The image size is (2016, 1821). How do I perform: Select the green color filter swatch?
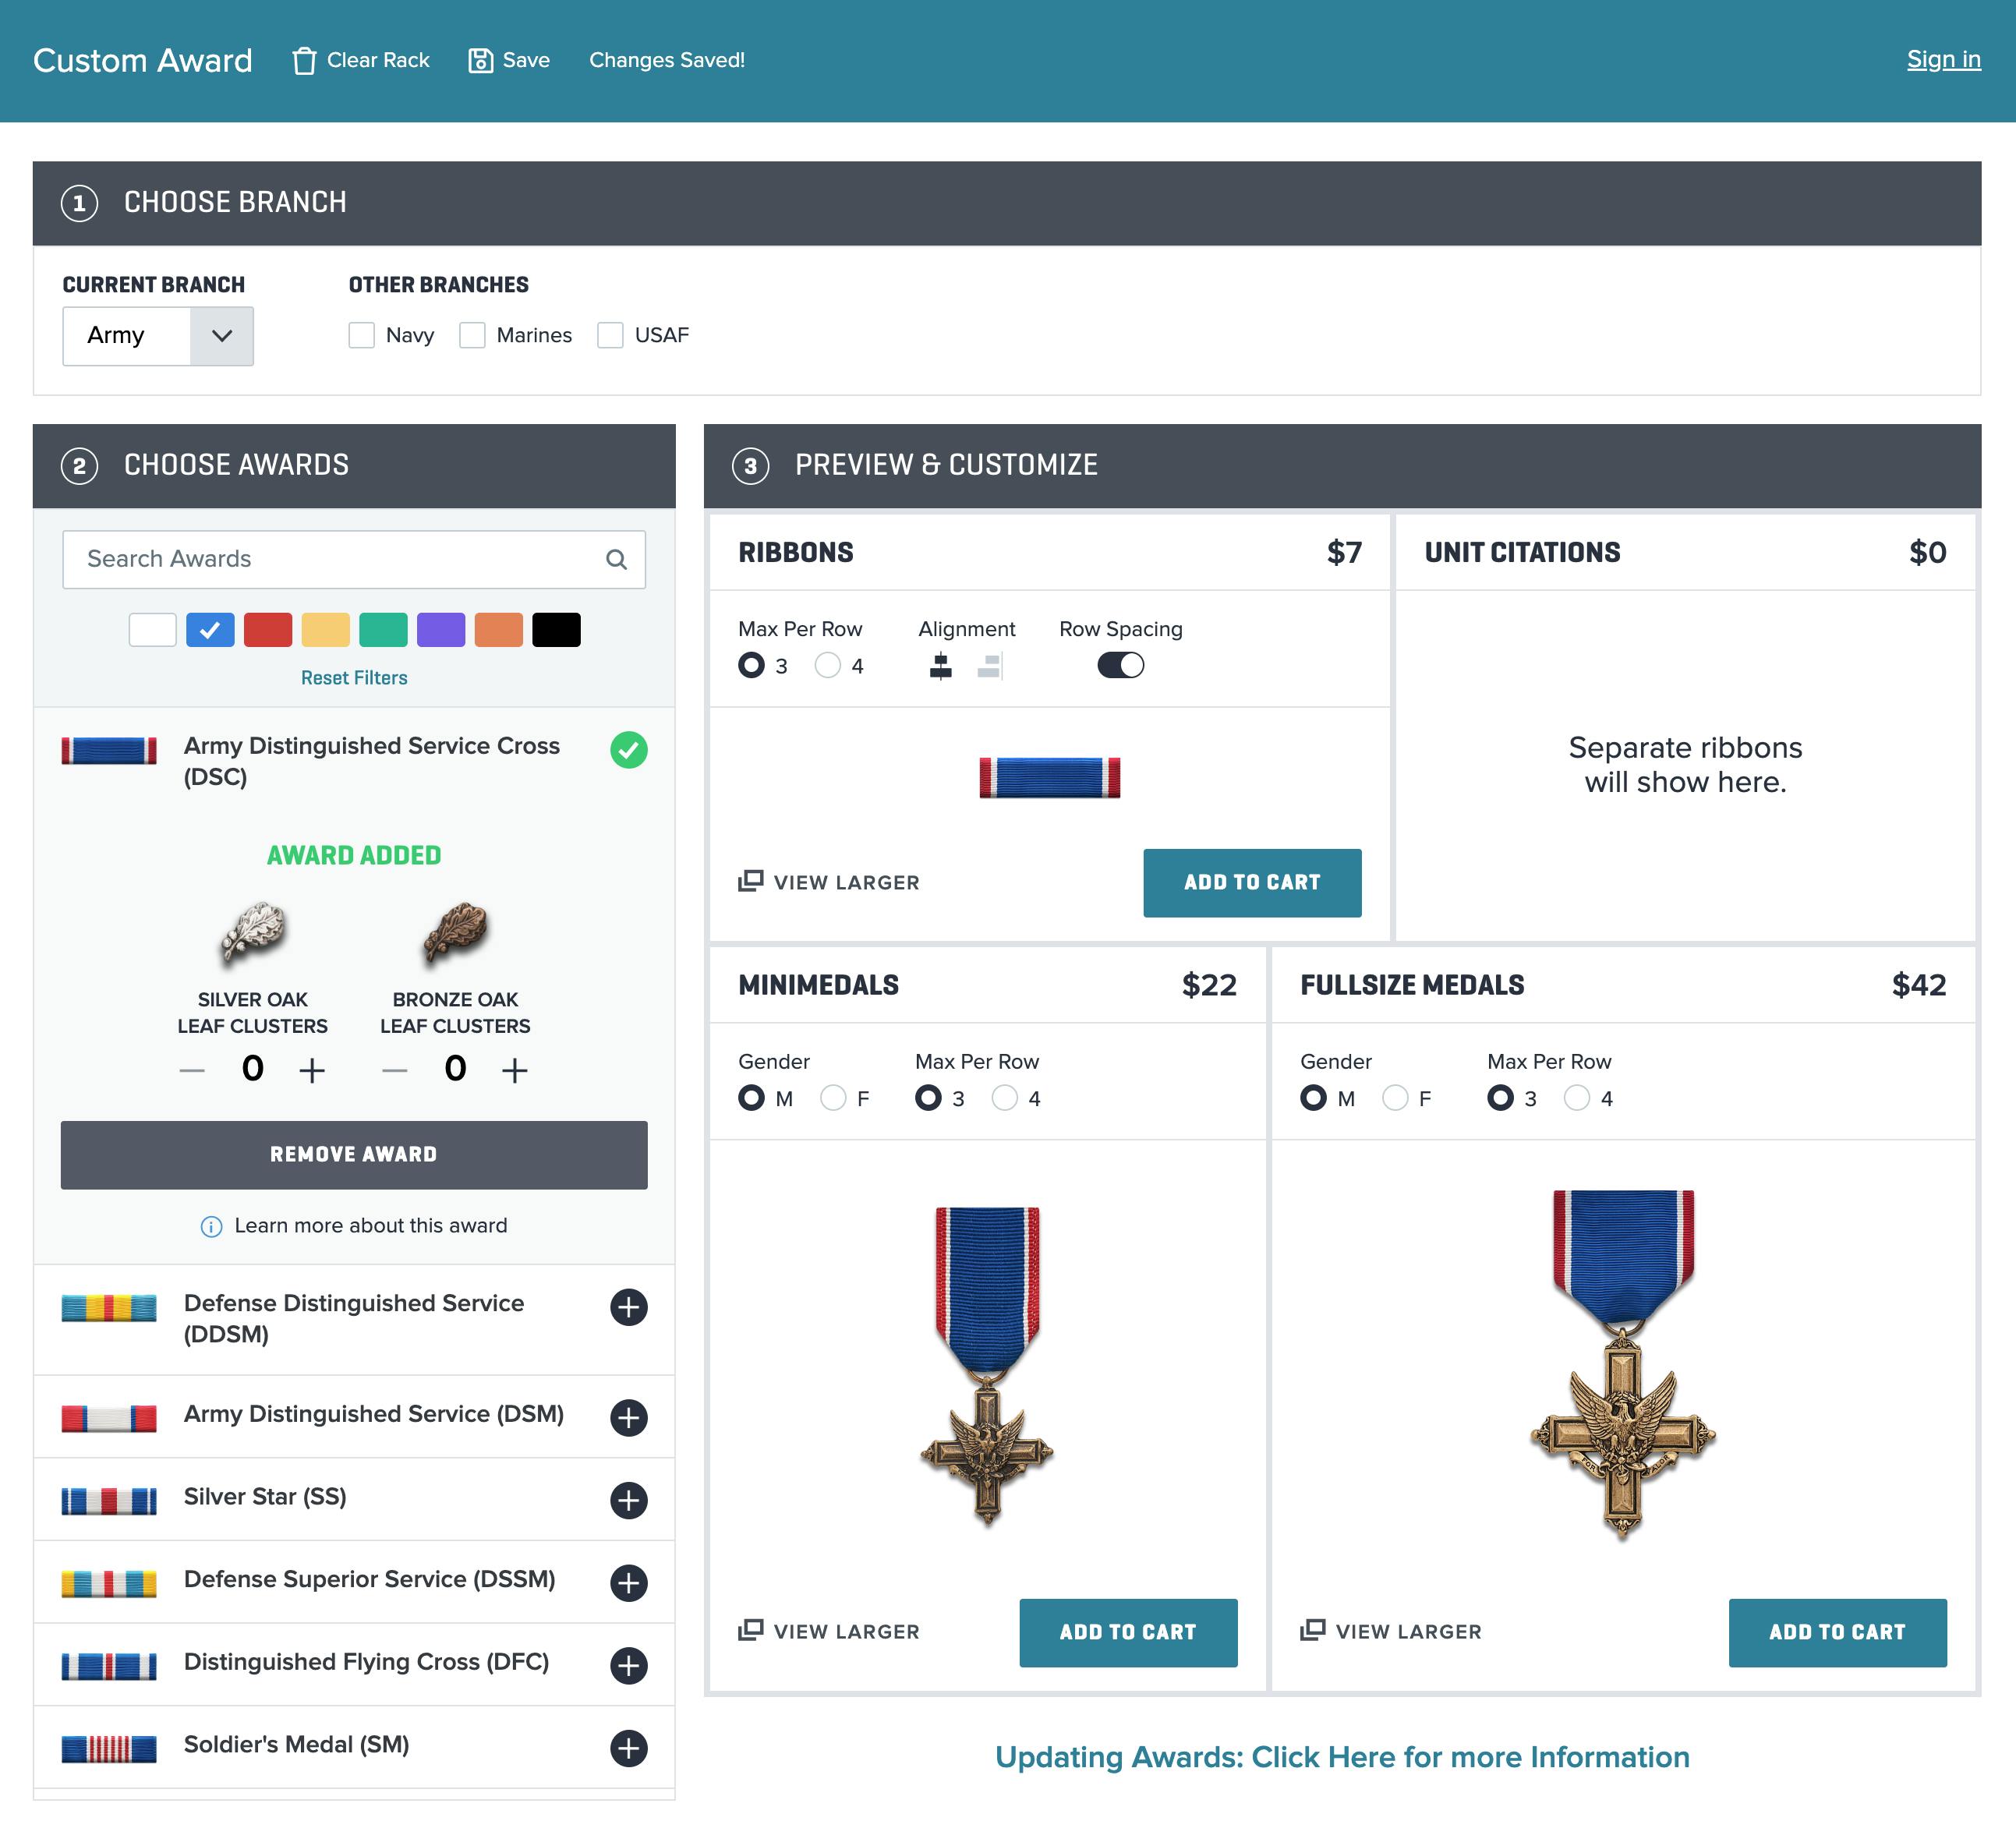(x=384, y=630)
